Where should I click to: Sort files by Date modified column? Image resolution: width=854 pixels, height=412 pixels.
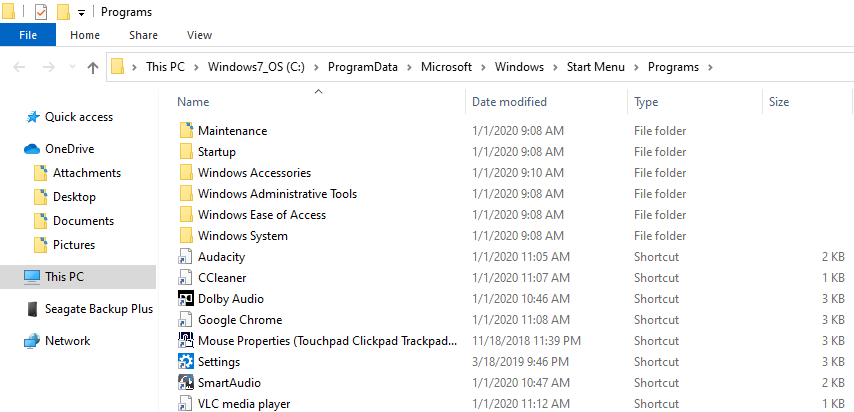509,102
